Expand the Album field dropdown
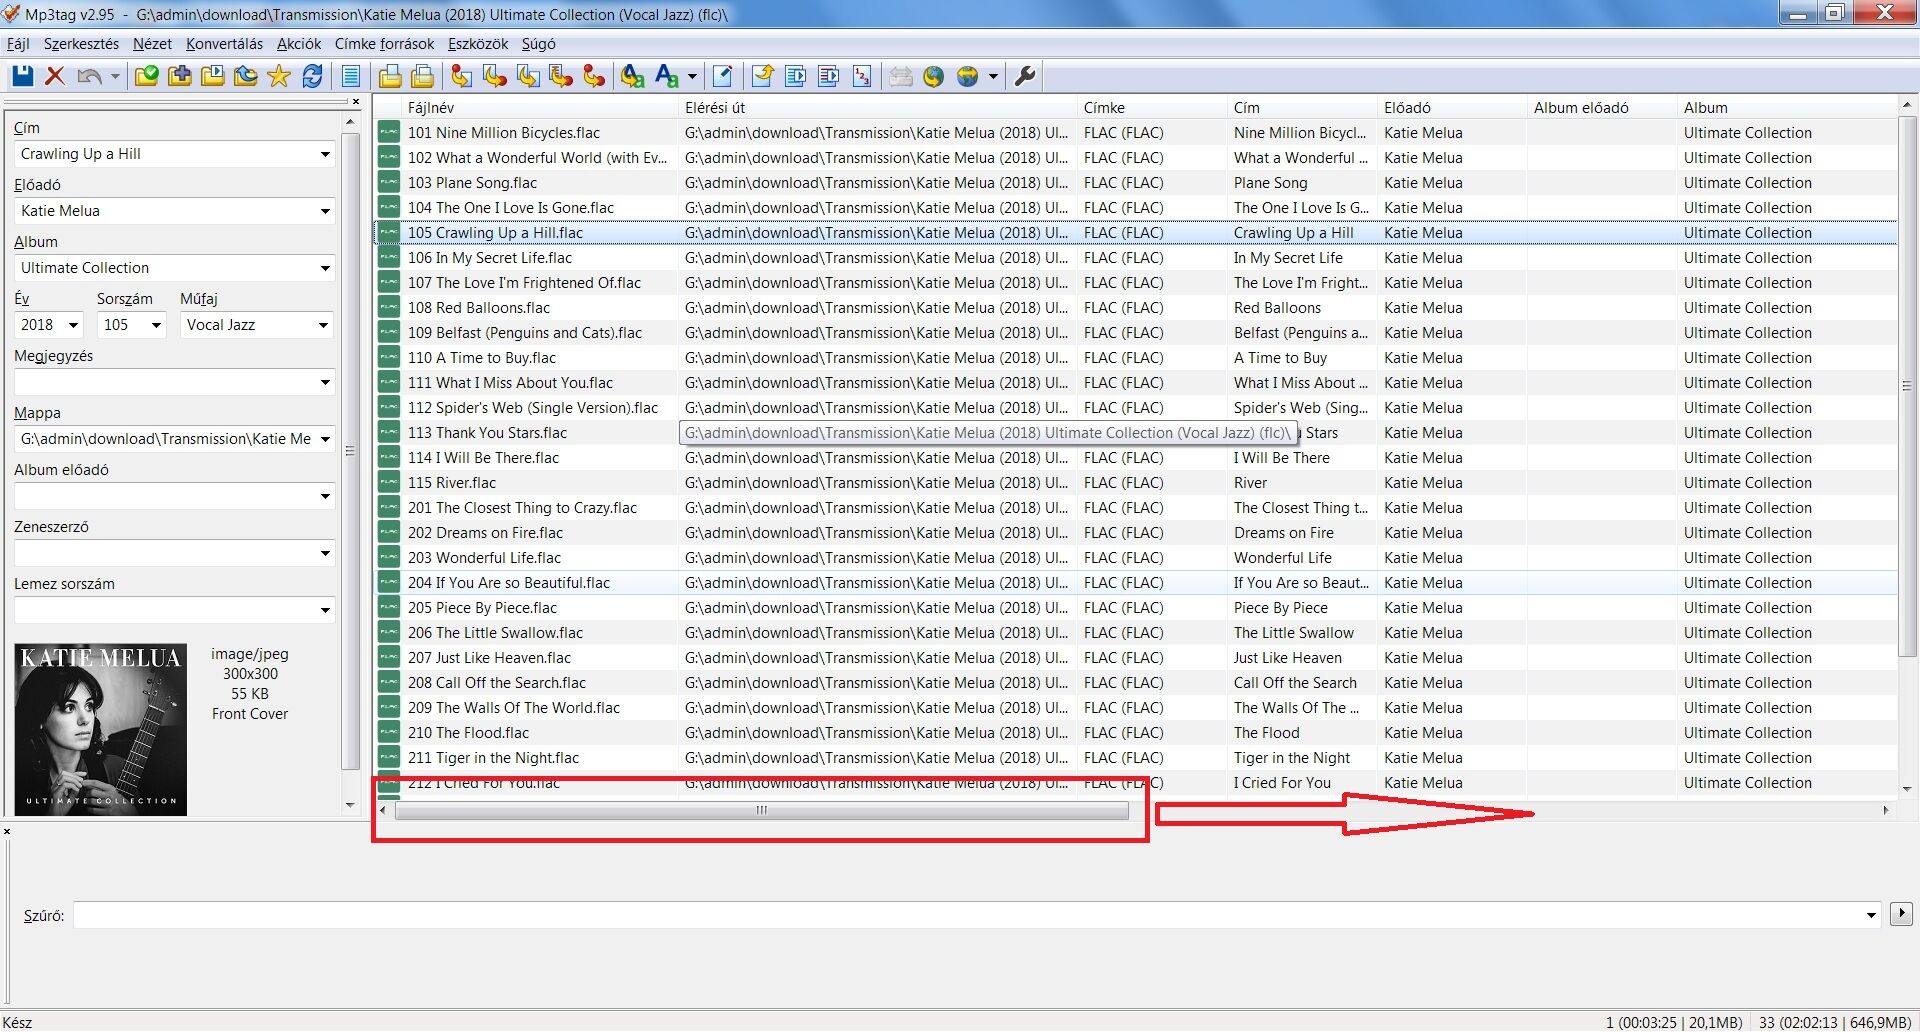The image size is (1920, 1032). point(325,268)
